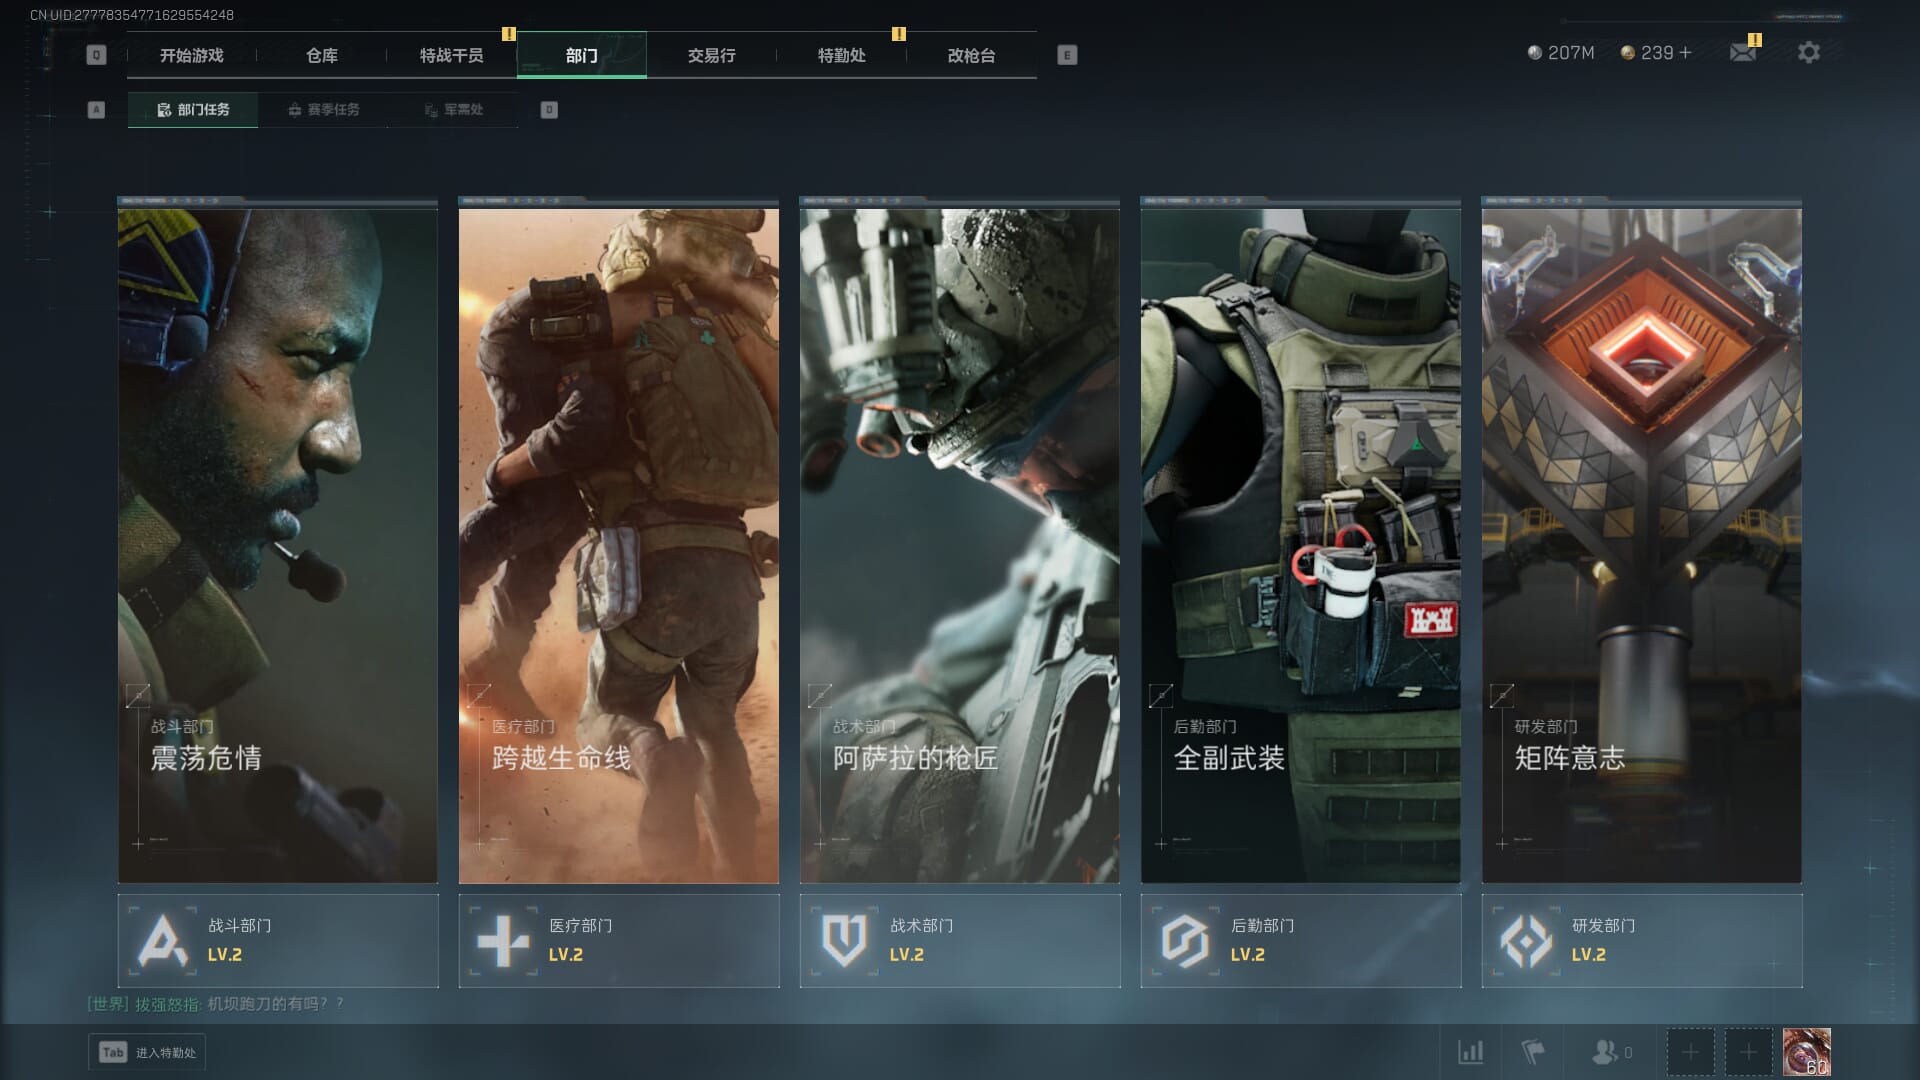Open the friends list icon
The width and height of the screenshot is (1920, 1080).
1605,1052
